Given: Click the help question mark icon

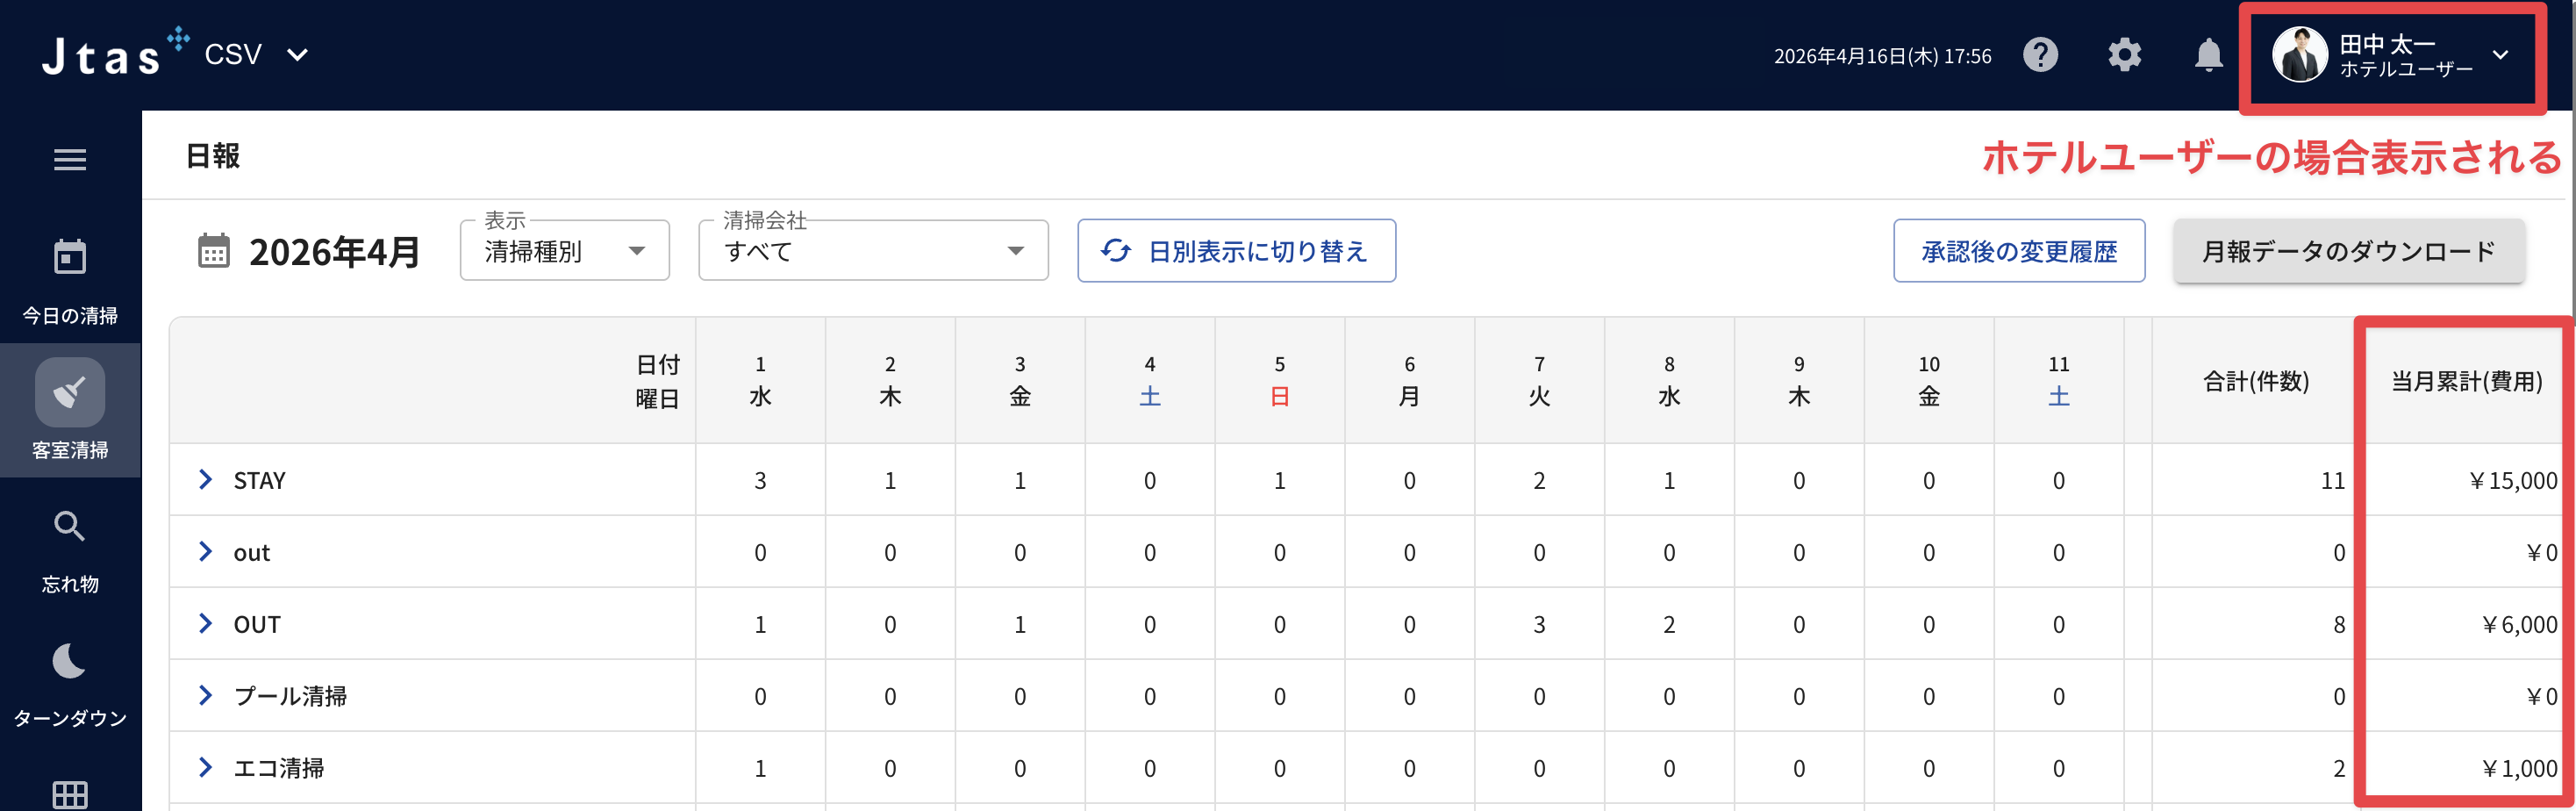Looking at the screenshot, I should pos(2040,54).
